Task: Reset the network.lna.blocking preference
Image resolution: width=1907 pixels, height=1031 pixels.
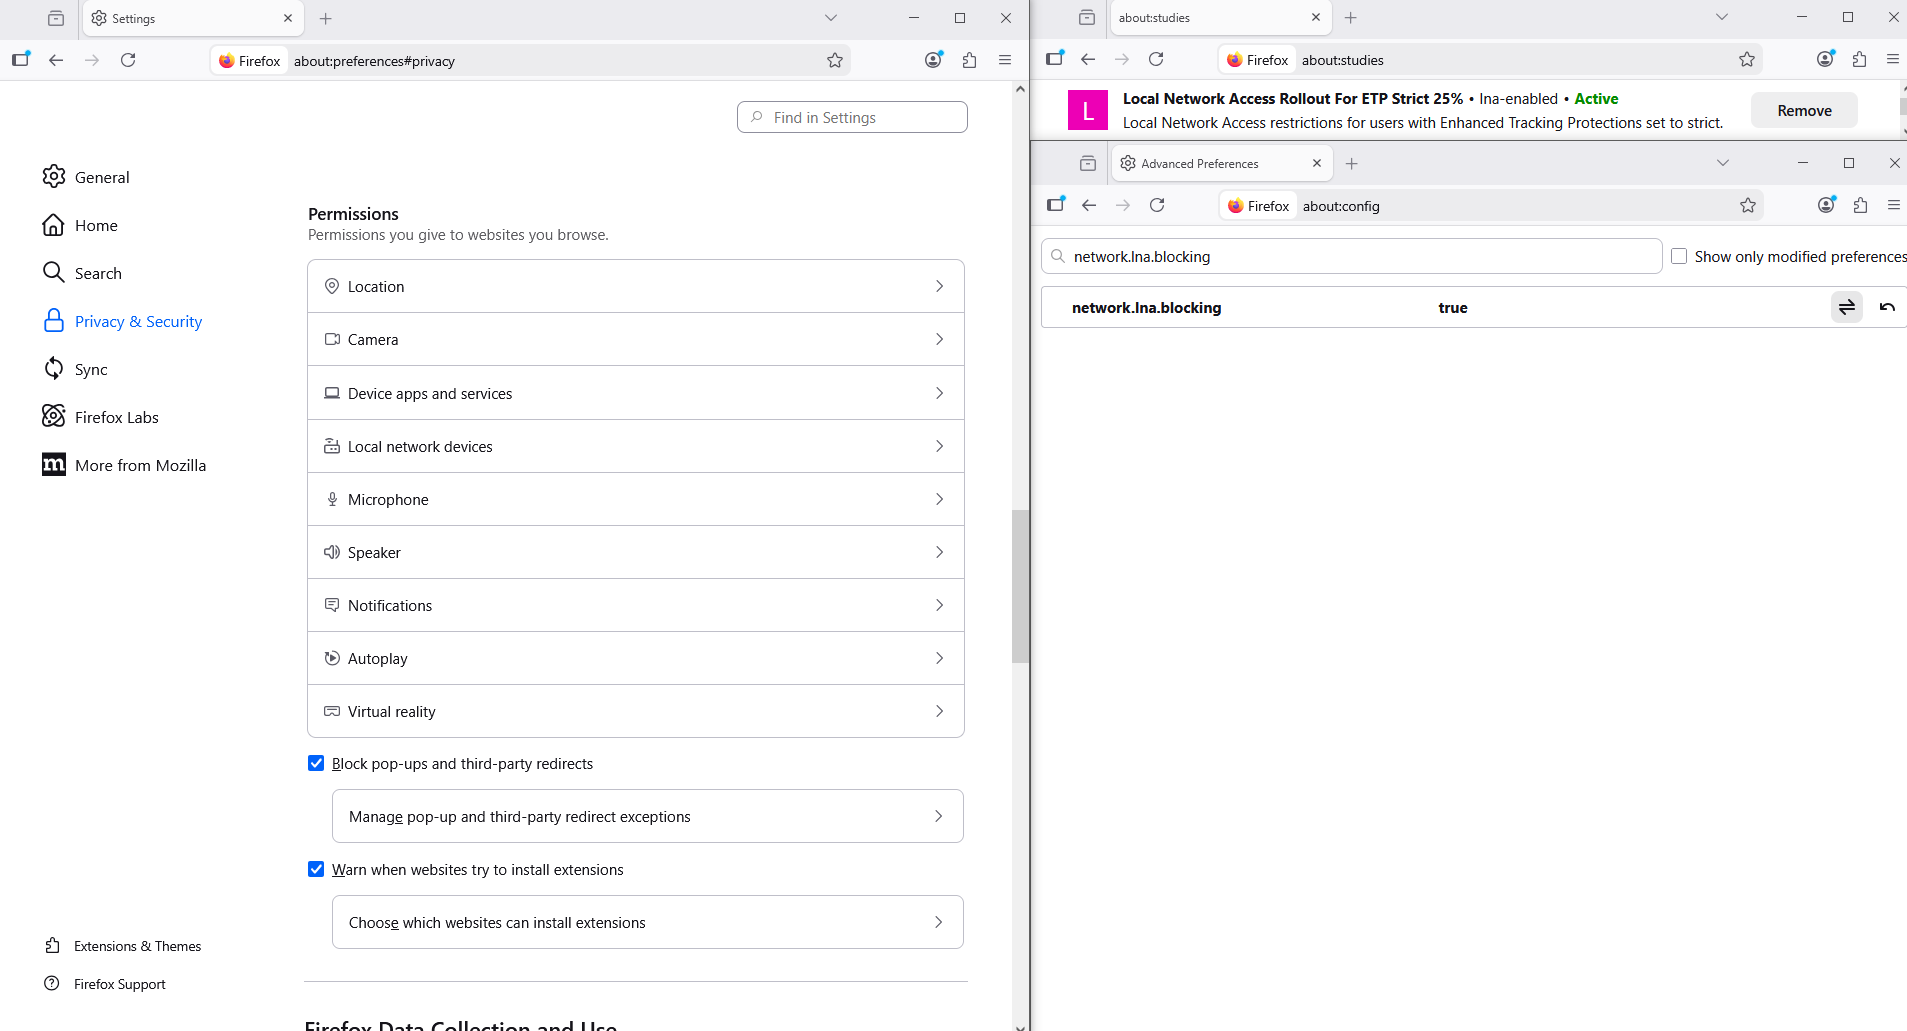Action: [1887, 307]
